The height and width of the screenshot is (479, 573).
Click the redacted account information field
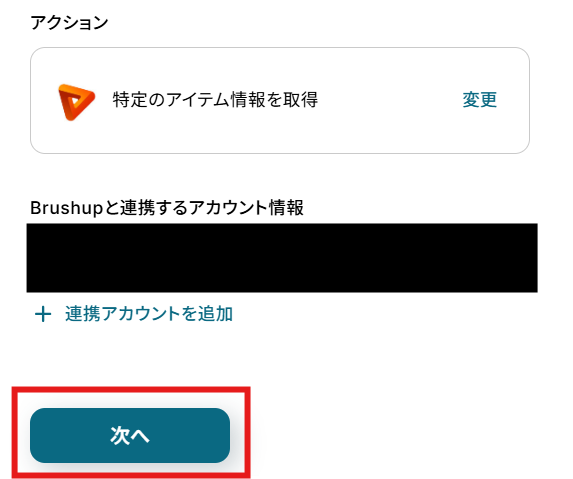pyautogui.click(x=282, y=258)
